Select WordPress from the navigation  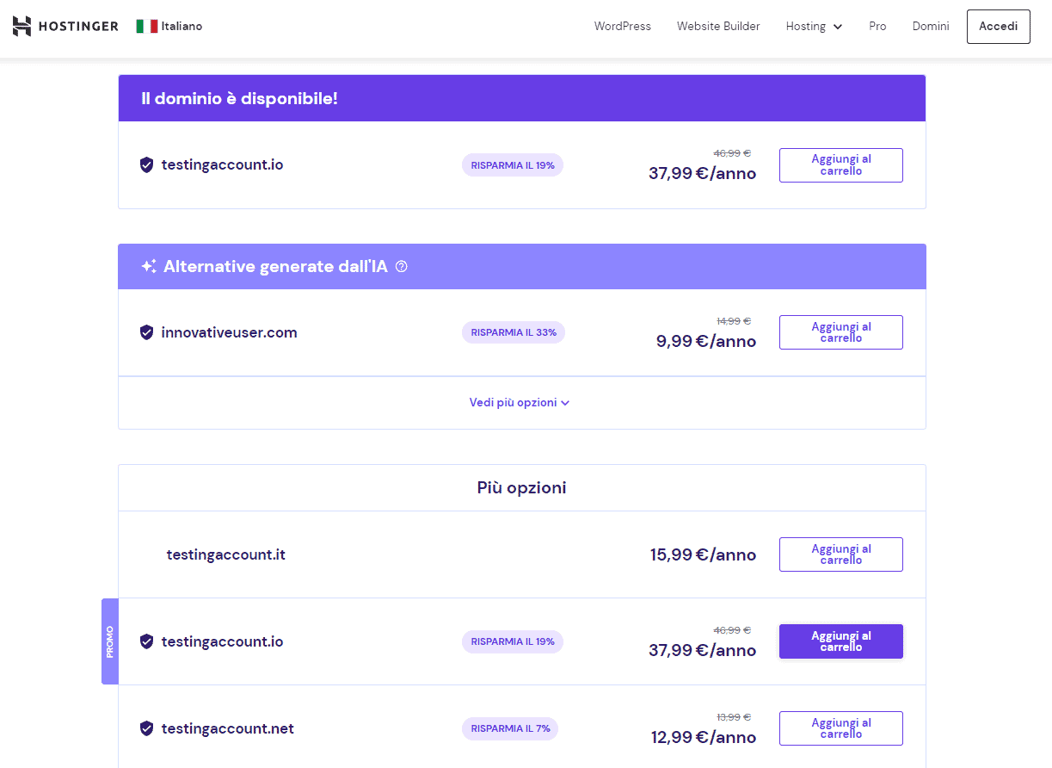pos(622,26)
